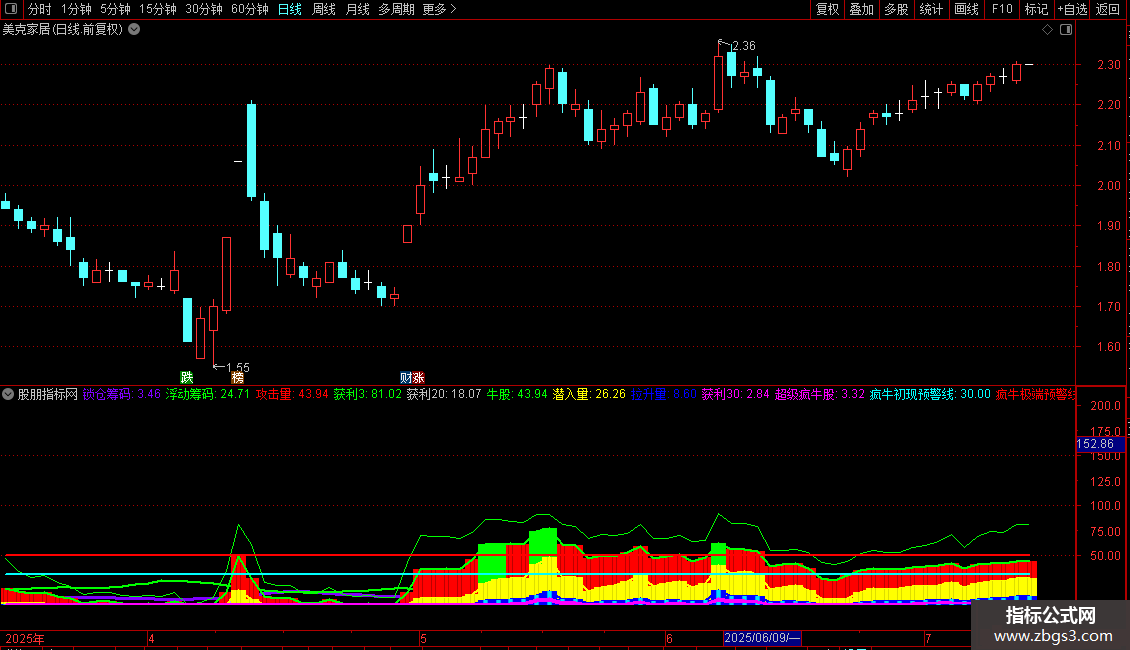1130x650 pixels.
Task: Click the 标记 mark button
Action: coord(1036,9)
